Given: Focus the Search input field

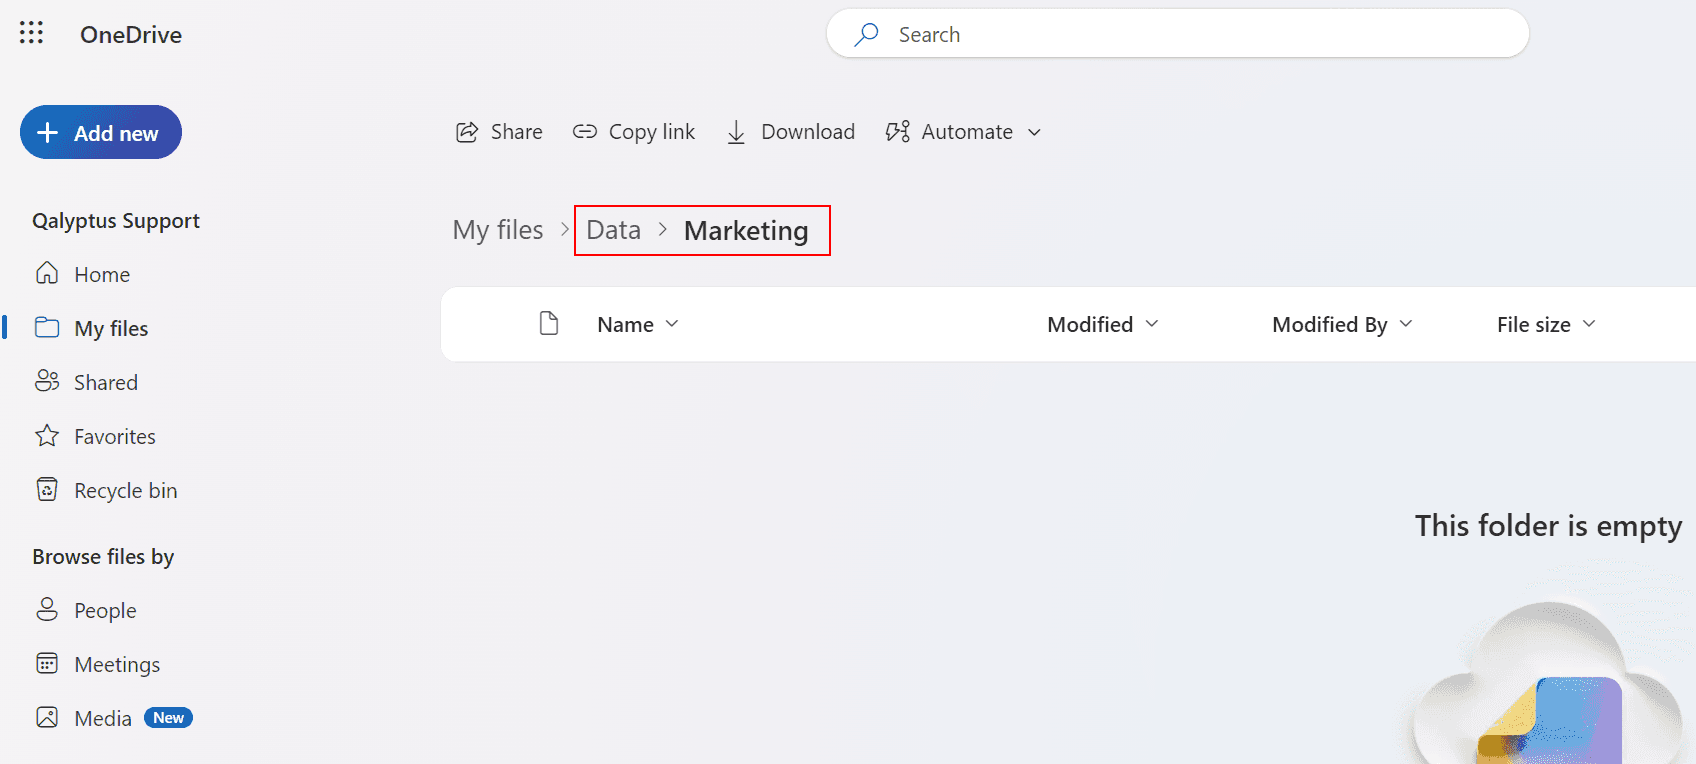Looking at the screenshot, I should pyautogui.click(x=1177, y=34).
